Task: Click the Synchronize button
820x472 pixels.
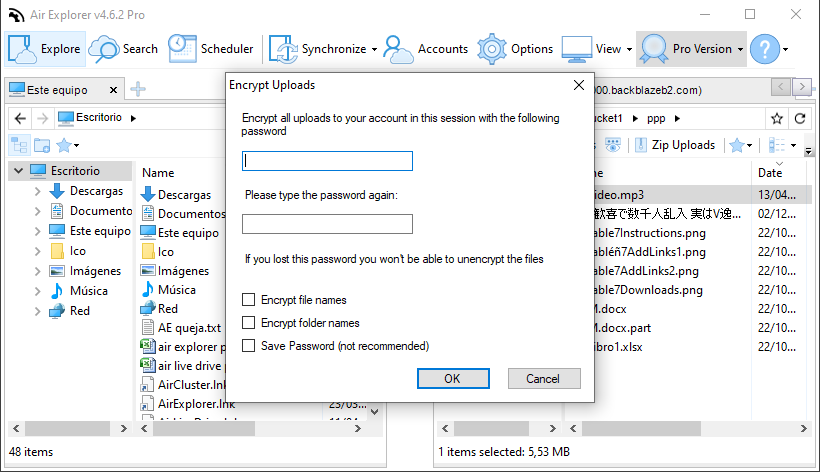Action: 317,49
